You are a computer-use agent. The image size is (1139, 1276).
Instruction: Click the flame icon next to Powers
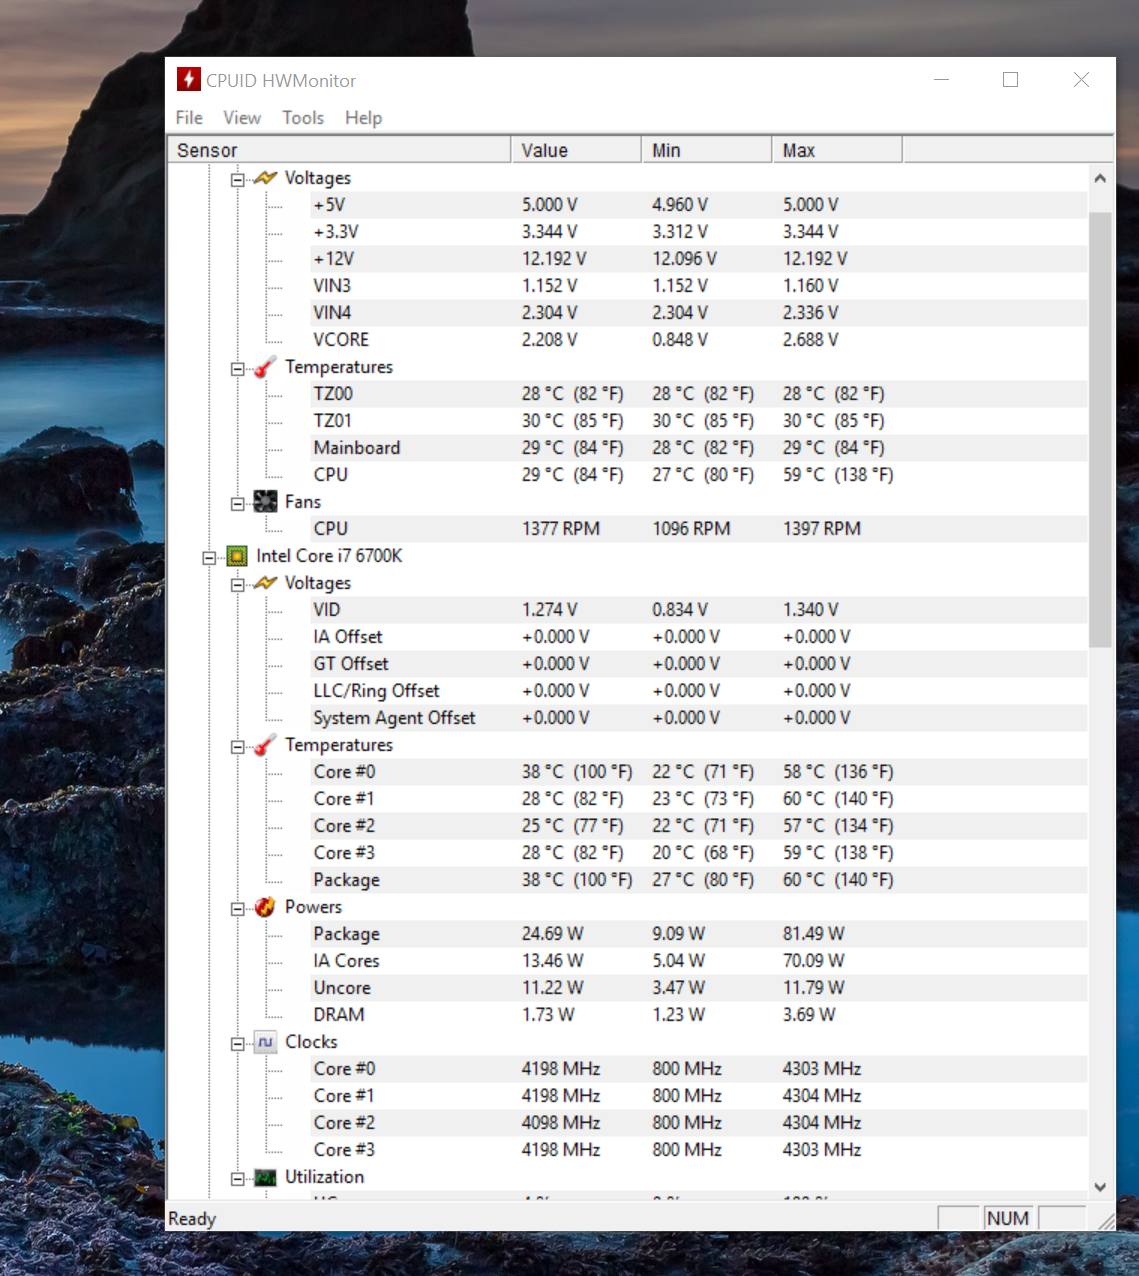coord(265,907)
